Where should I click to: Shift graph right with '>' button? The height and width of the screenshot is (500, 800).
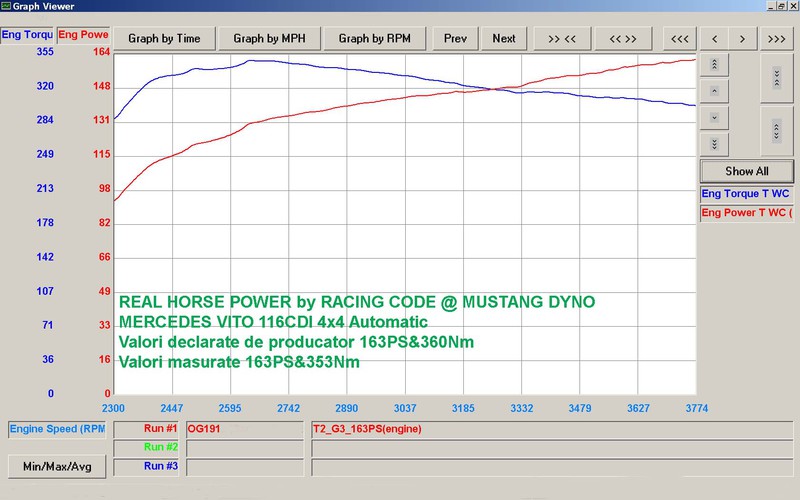click(x=742, y=39)
